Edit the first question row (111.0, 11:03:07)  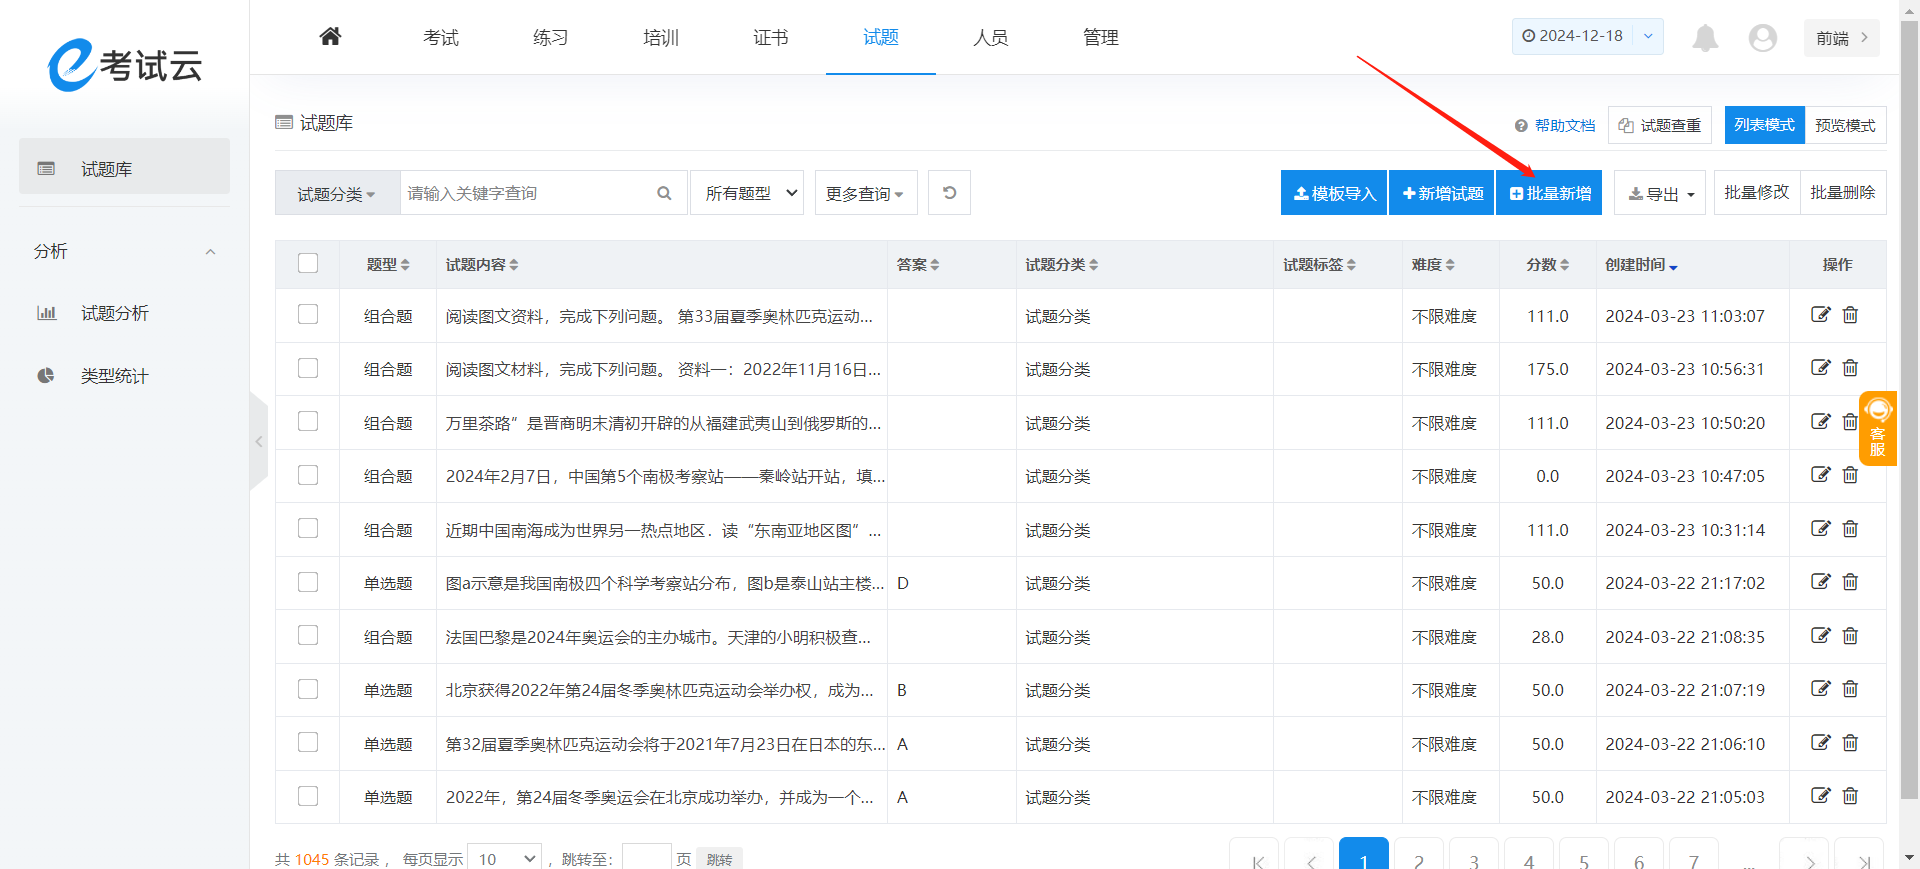(1820, 315)
